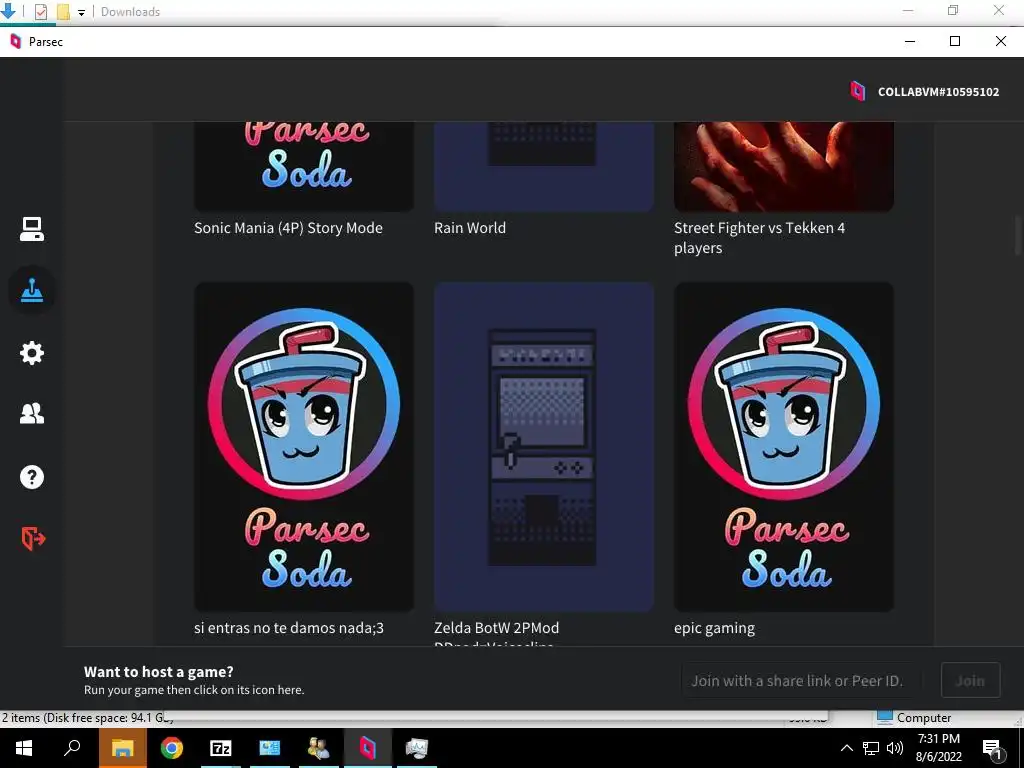Click the 'Zelda BotW 2PMod' title text
The height and width of the screenshot is (768, 1024).
click(496, 628)
